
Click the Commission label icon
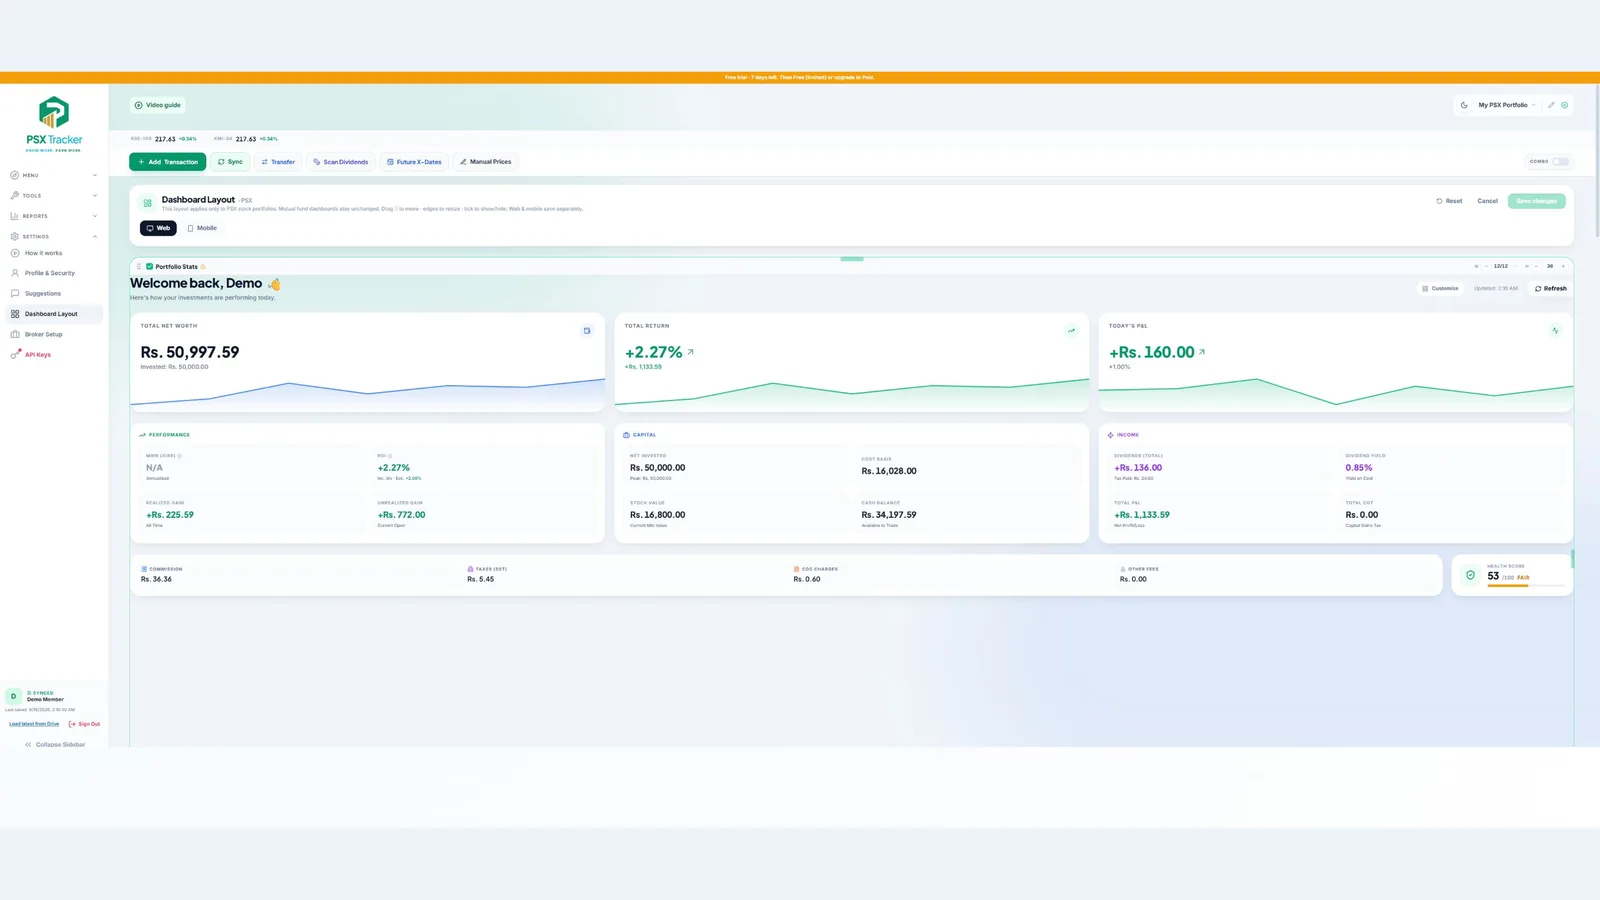point(144,569)
